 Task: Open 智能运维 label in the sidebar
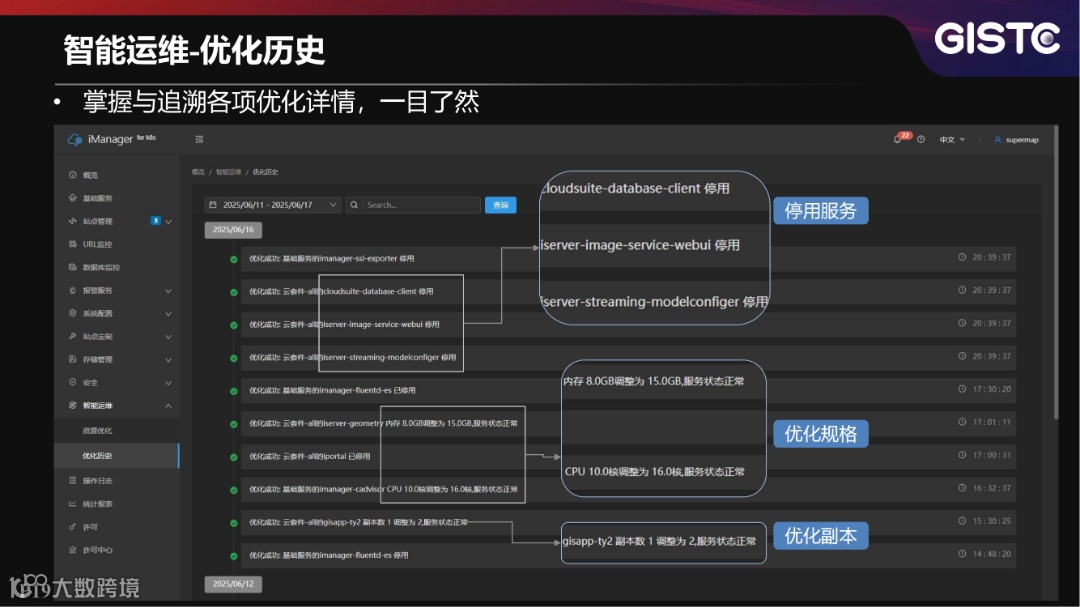[97, 406]
